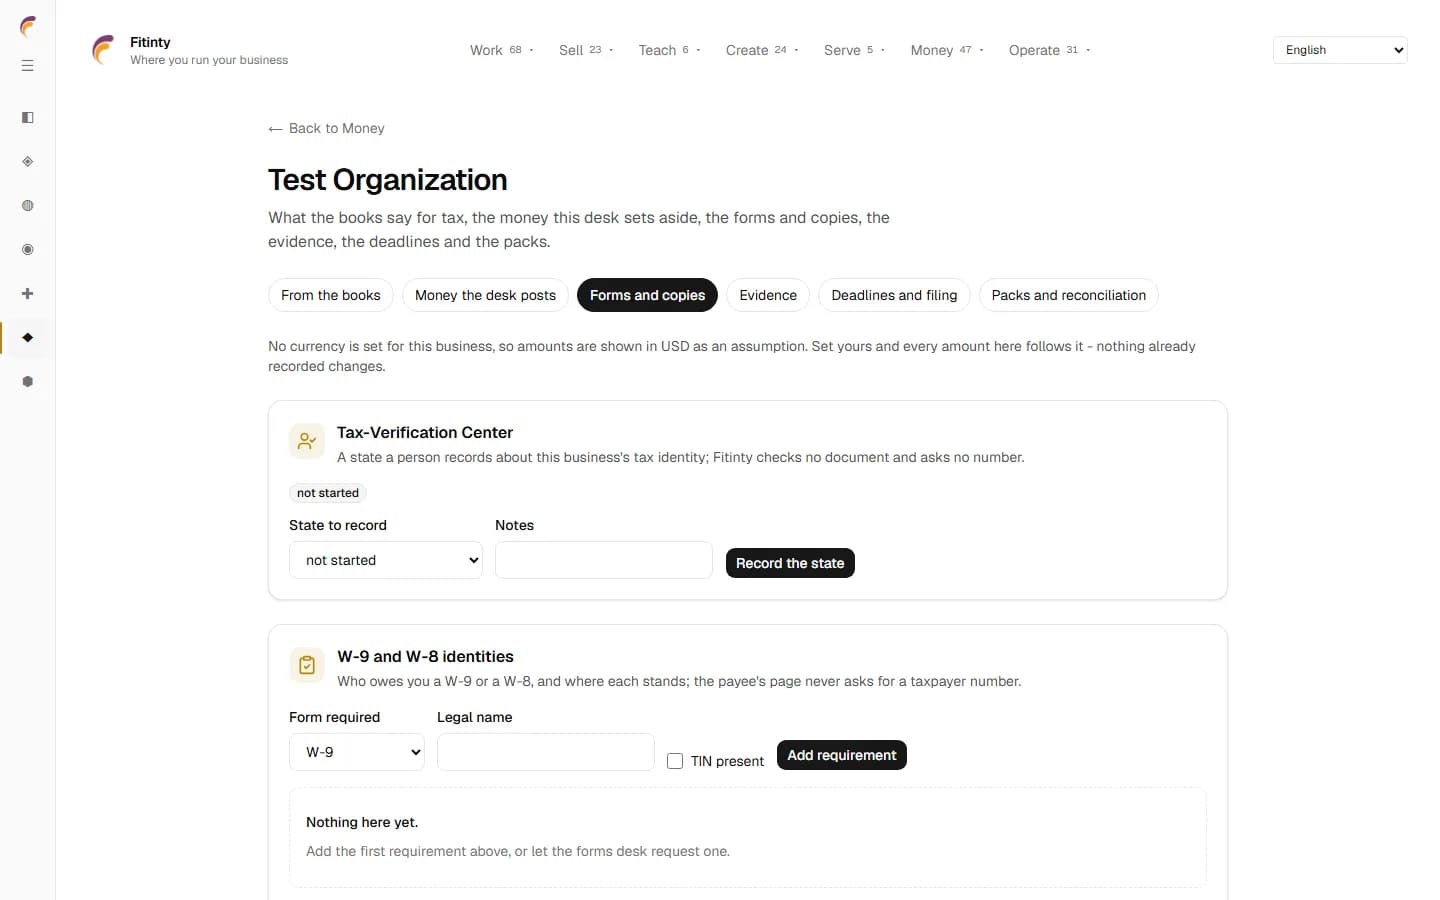Expand the Money menu in the top navigation

click(x=947, y=50)
